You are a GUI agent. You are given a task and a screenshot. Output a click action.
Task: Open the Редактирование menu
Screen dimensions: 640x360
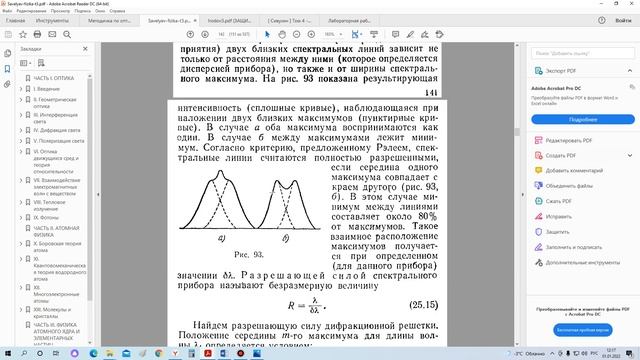[31, 11]
